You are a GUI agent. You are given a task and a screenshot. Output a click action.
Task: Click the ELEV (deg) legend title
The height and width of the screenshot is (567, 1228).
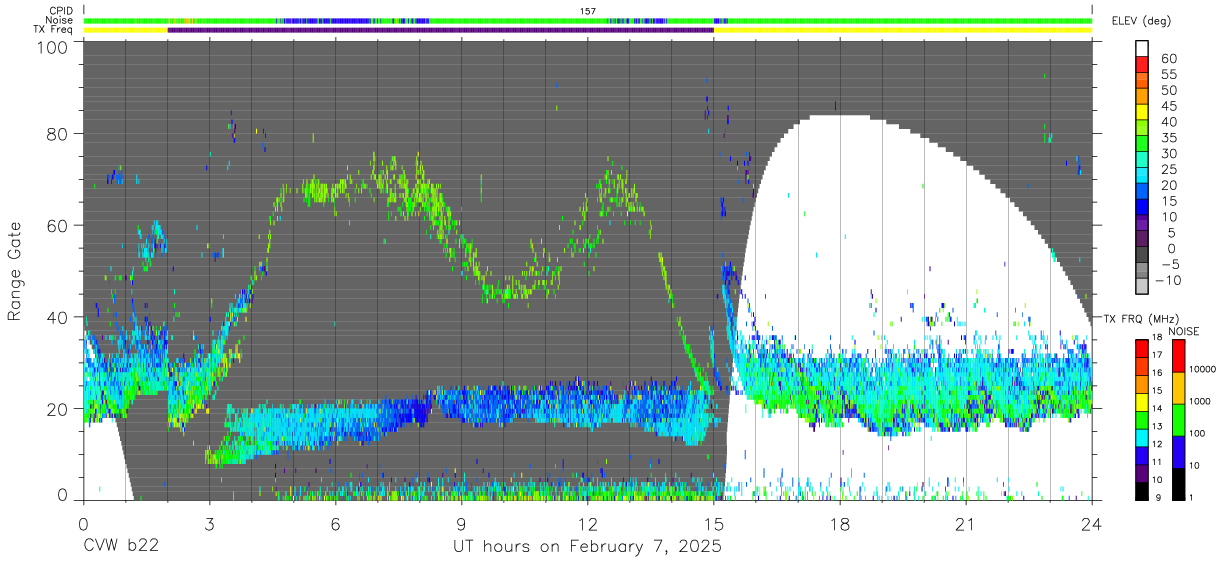1141,21
